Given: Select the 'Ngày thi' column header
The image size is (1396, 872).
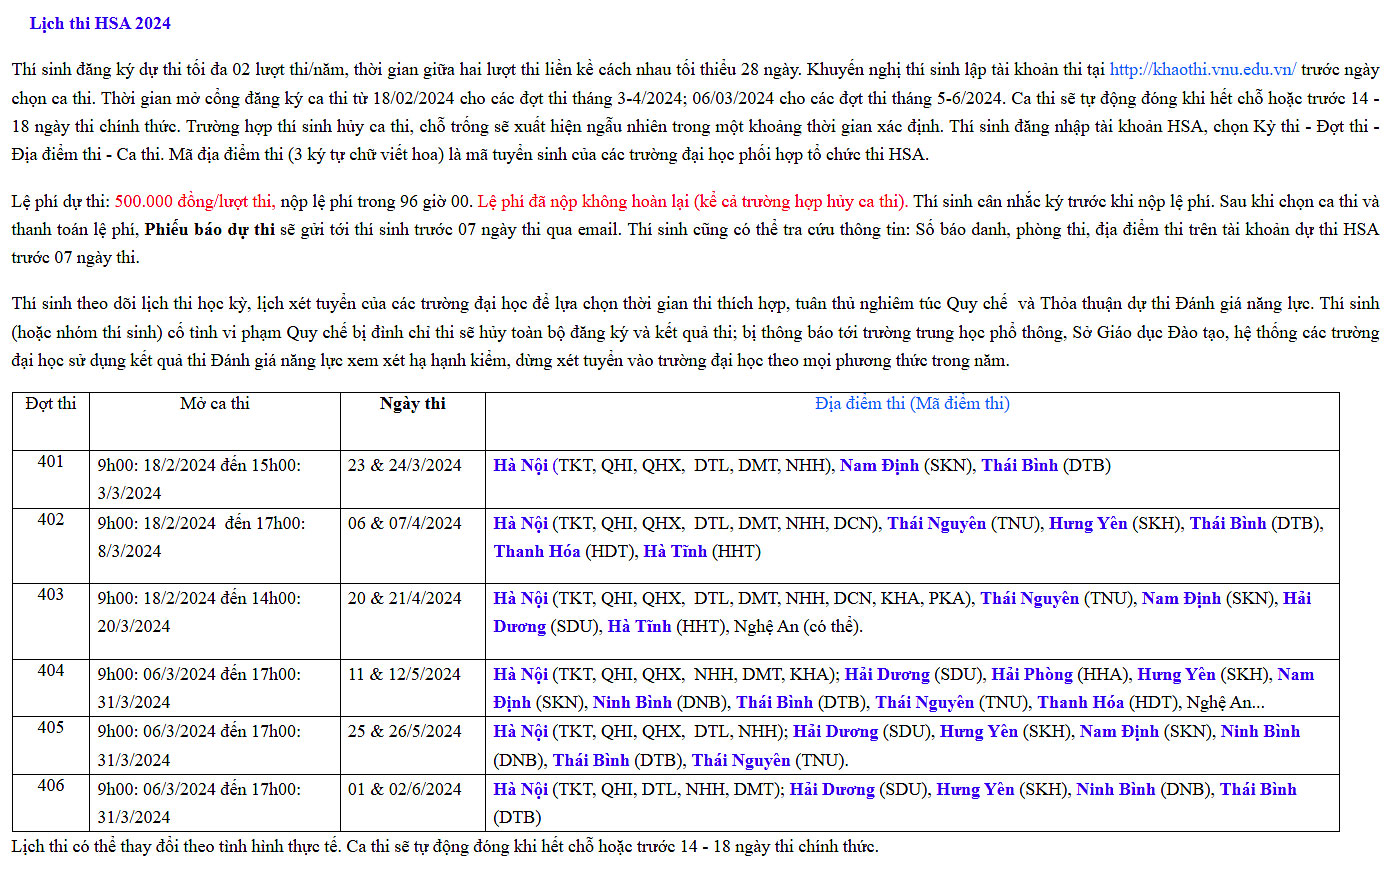Looking at the screenshot, I should [413, 404].
